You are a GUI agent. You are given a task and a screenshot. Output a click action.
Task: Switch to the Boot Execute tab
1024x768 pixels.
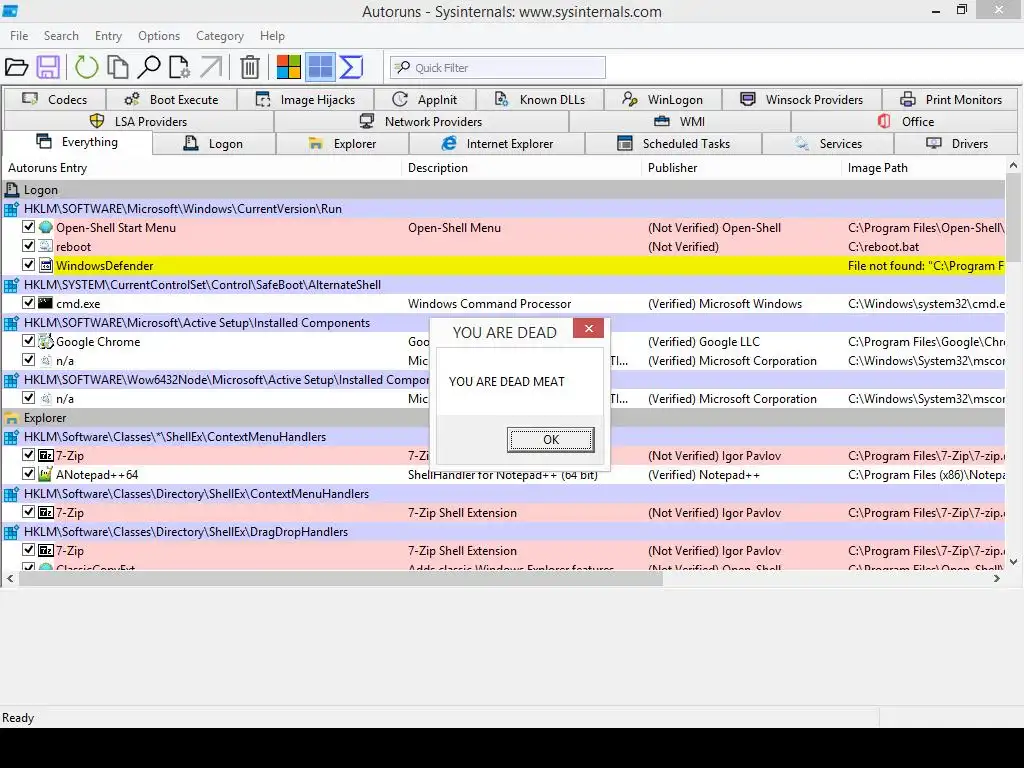[172, 99]
